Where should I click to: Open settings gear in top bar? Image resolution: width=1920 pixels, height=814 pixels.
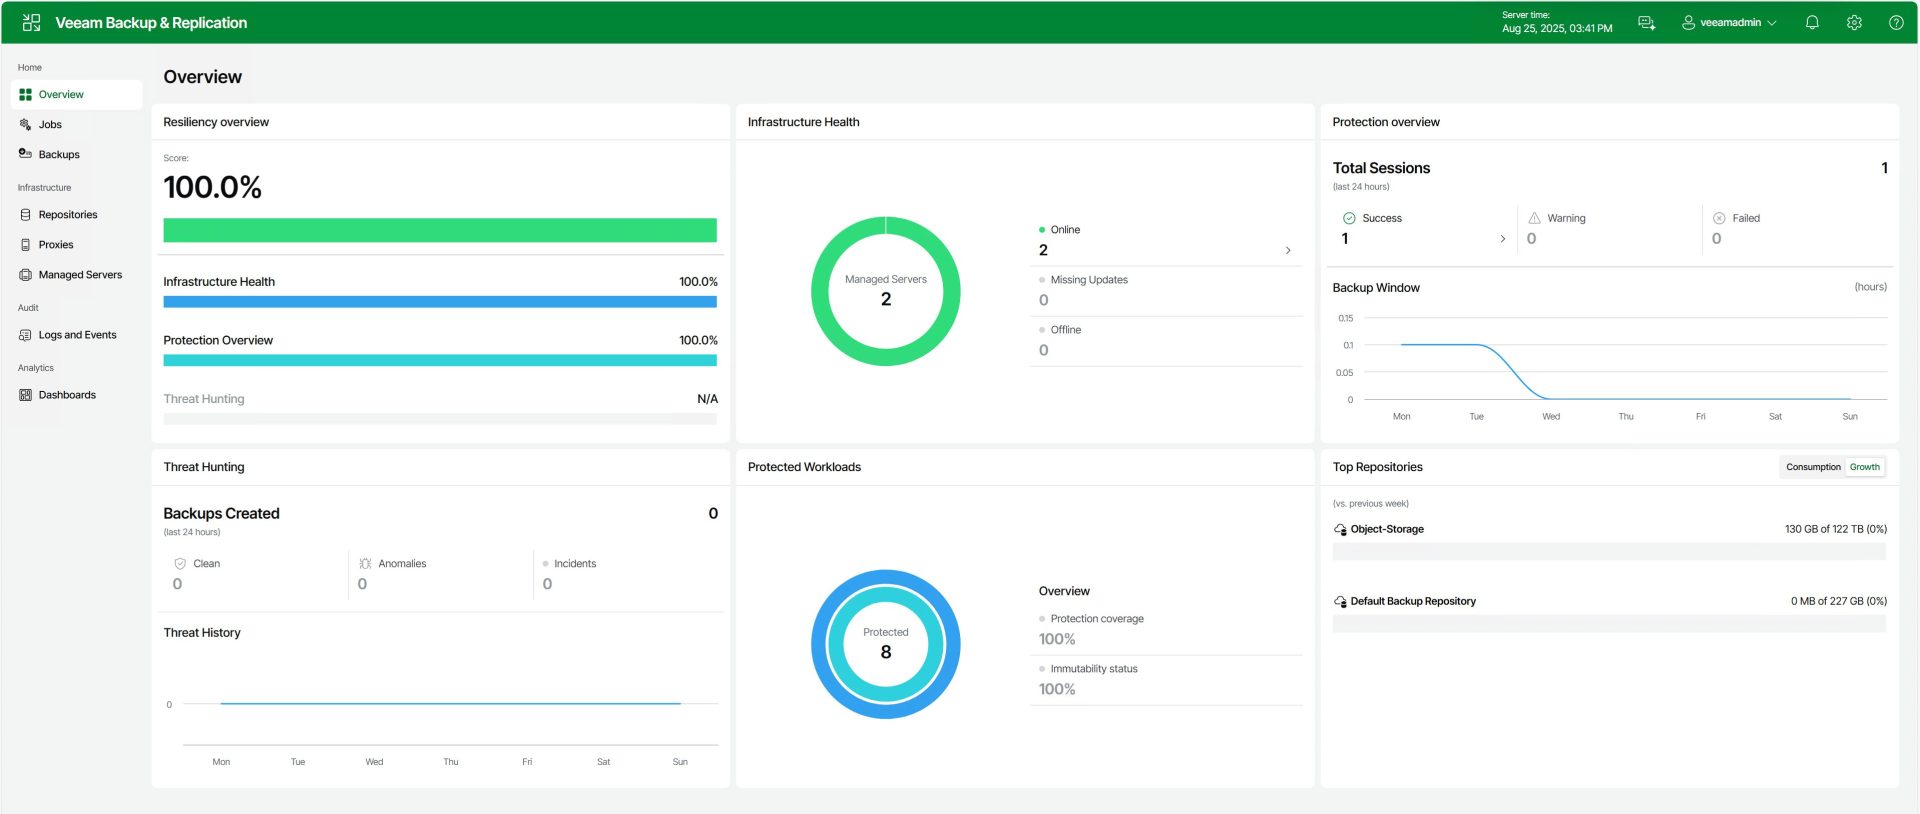point(1854,22)
